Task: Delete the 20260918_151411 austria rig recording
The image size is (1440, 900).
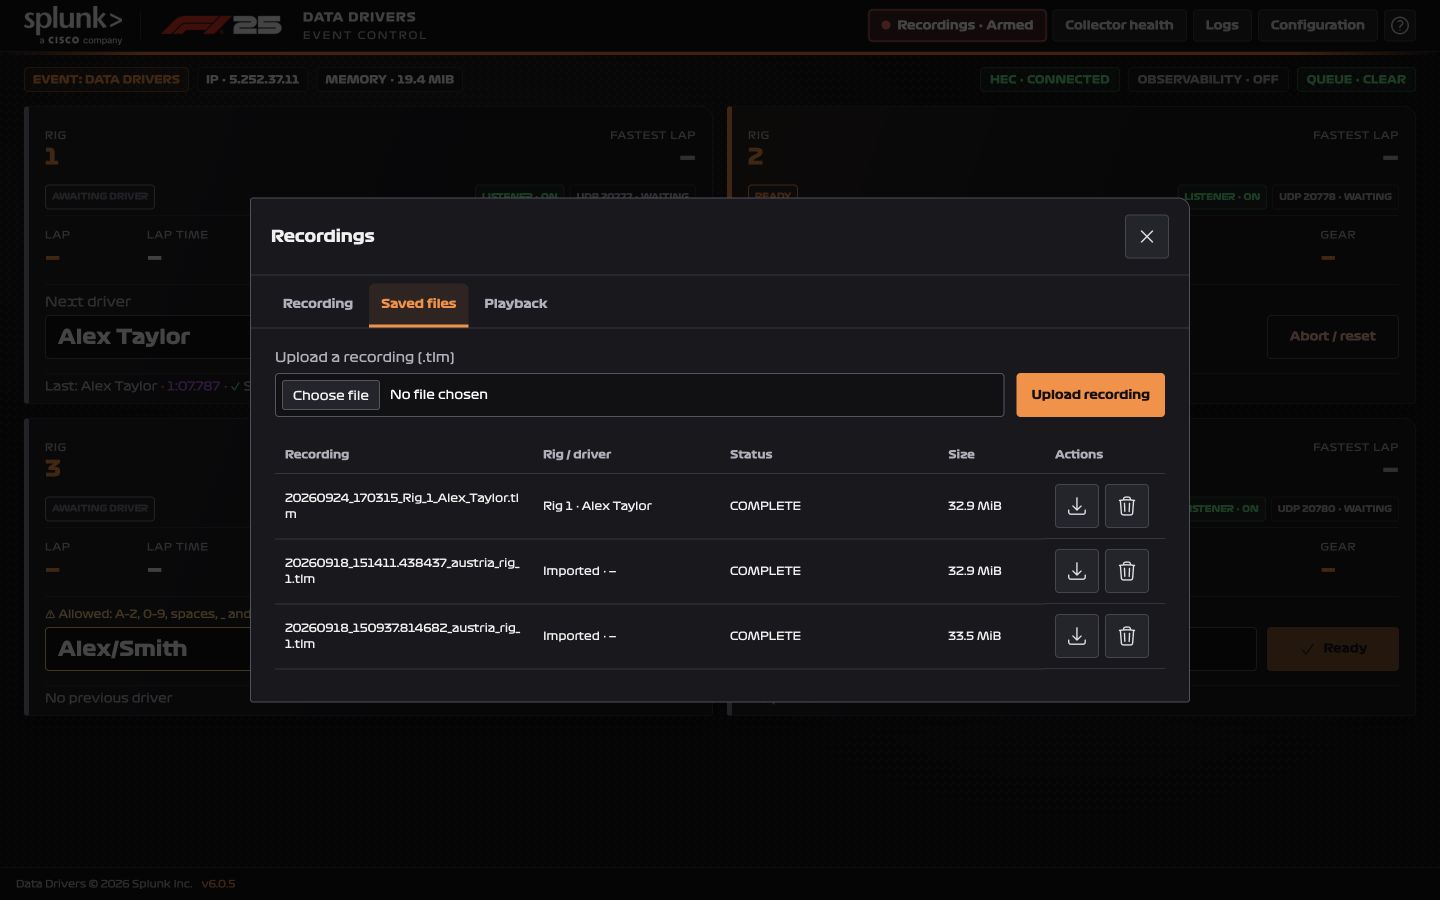Action: pos(1127,571)
